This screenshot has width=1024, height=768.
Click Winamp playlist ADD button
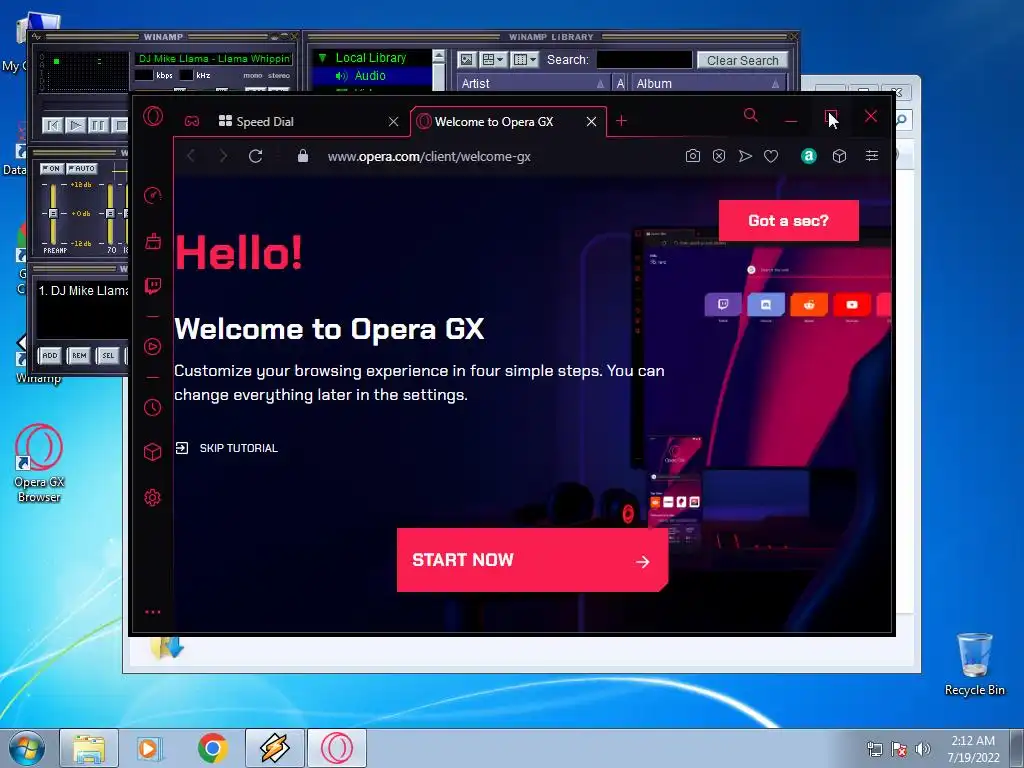(x=50, y=355)
